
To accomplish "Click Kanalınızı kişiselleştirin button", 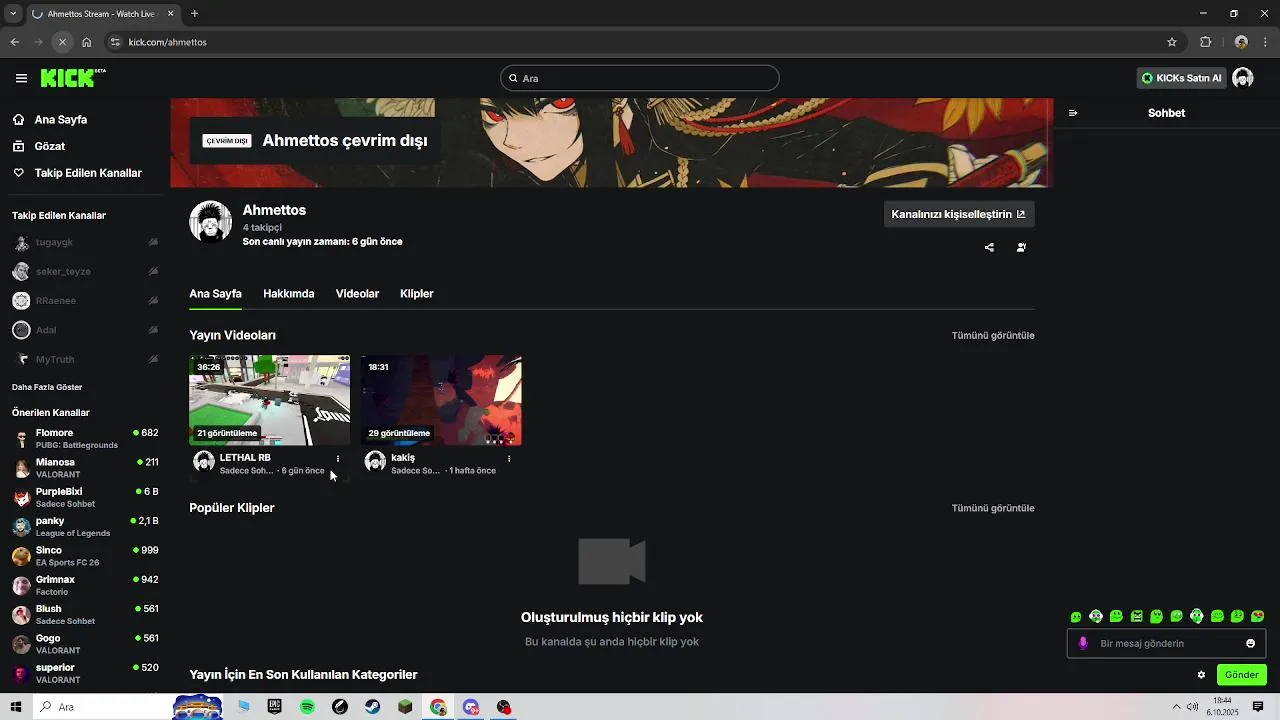I will click(958, 214).
